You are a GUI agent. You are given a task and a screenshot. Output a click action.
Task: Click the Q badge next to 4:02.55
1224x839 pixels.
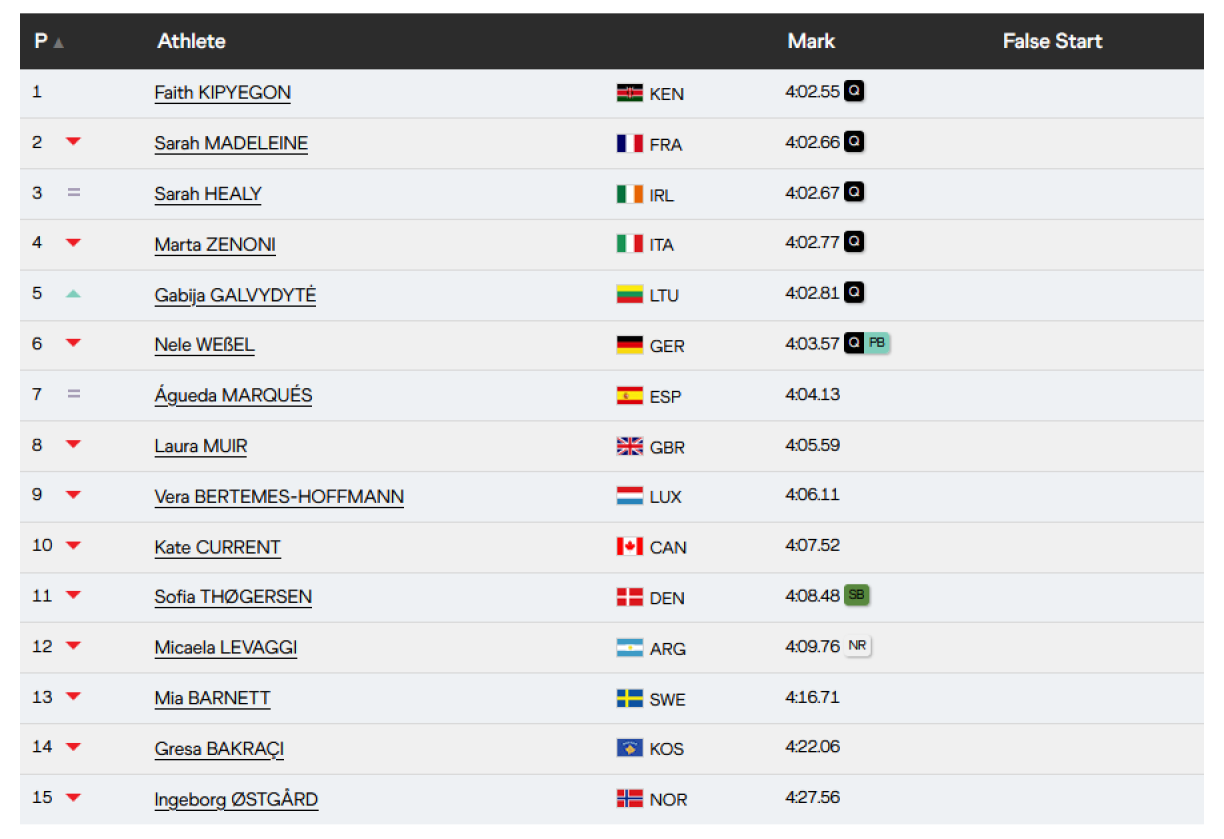pos(853,91)
